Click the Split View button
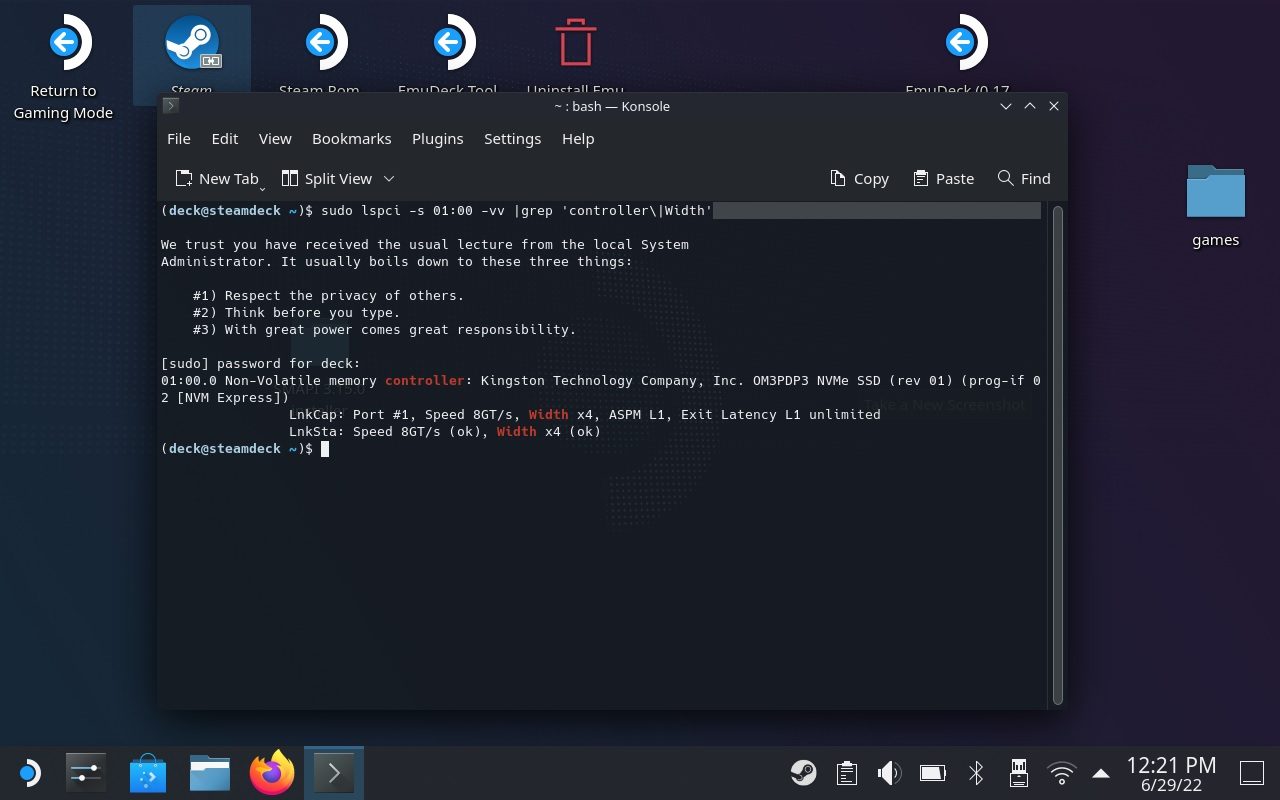This screenshot has height=800, width=1280. [327, 178]
